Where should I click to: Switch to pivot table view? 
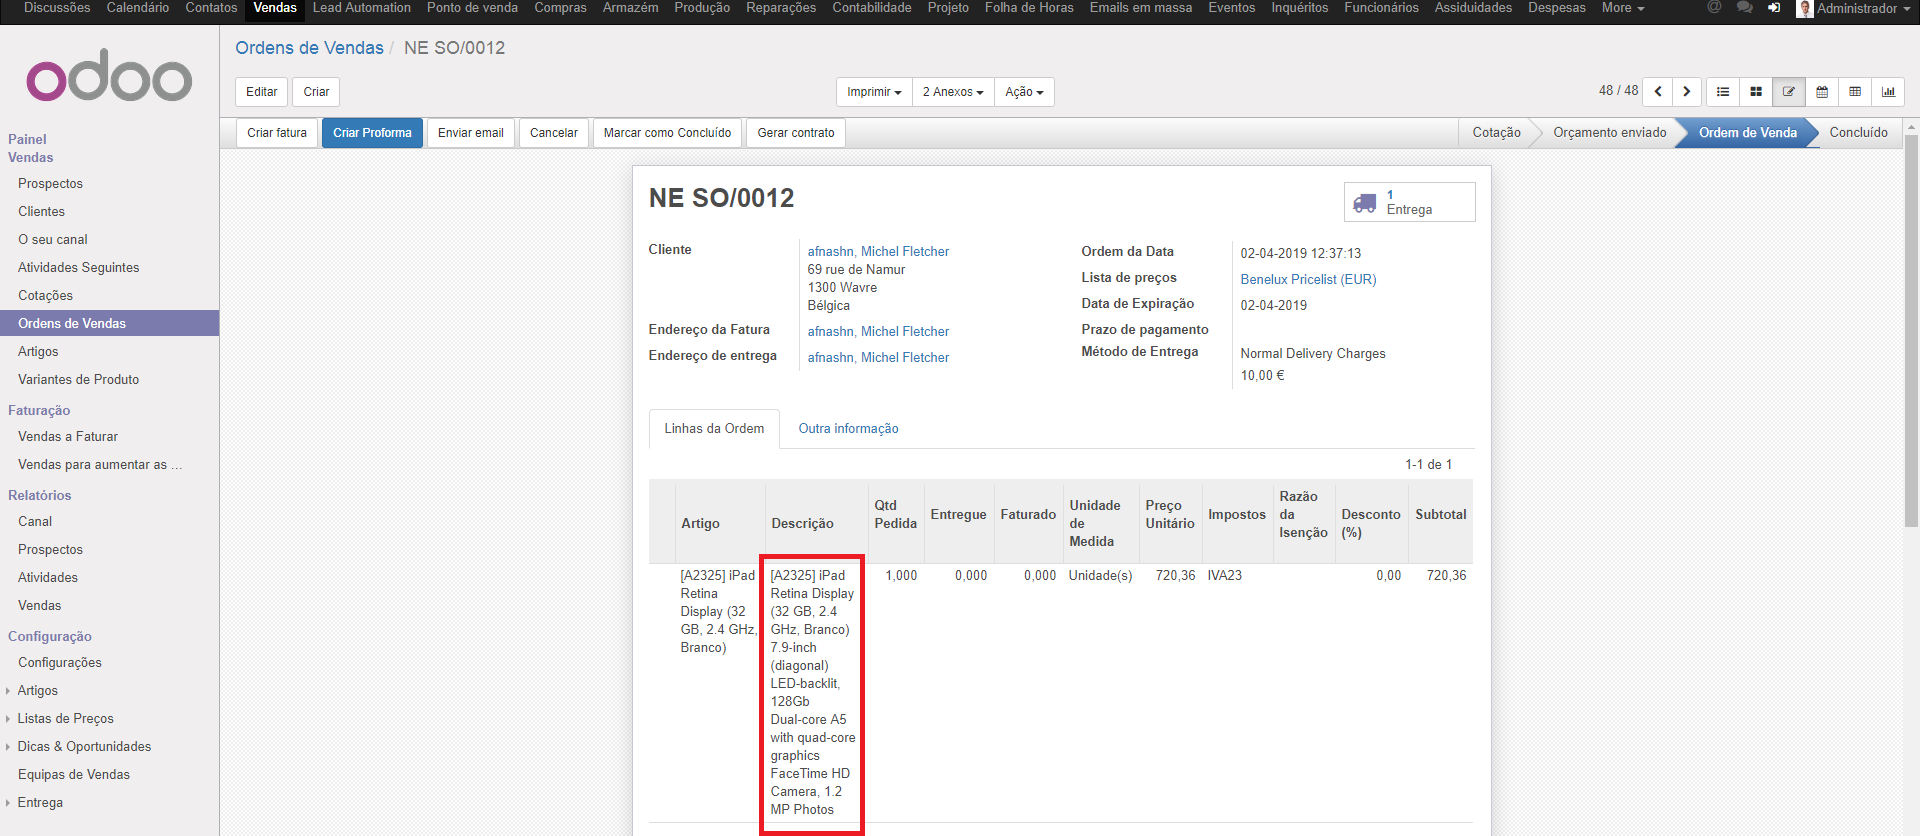[x=1855, y=92]
